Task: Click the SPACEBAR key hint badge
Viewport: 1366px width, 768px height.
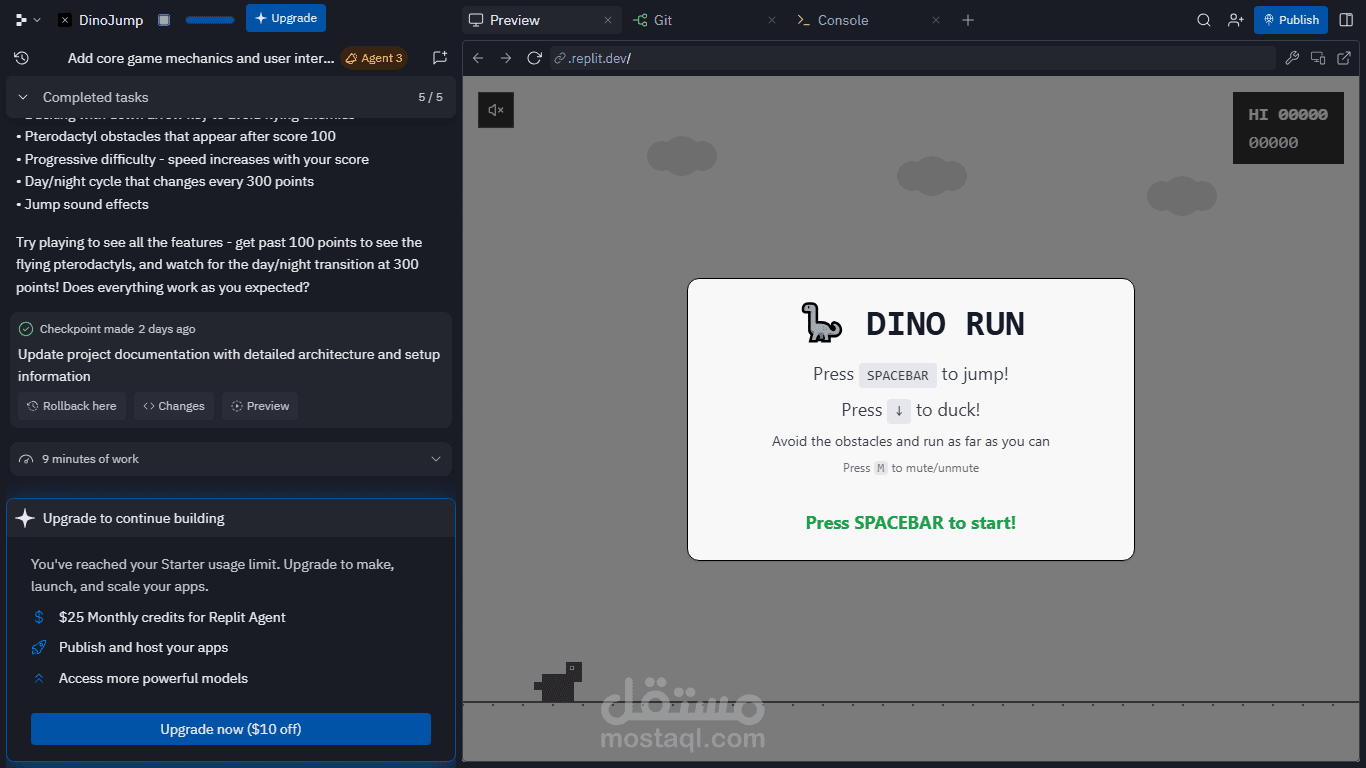Action: click(x=897, y=375)
